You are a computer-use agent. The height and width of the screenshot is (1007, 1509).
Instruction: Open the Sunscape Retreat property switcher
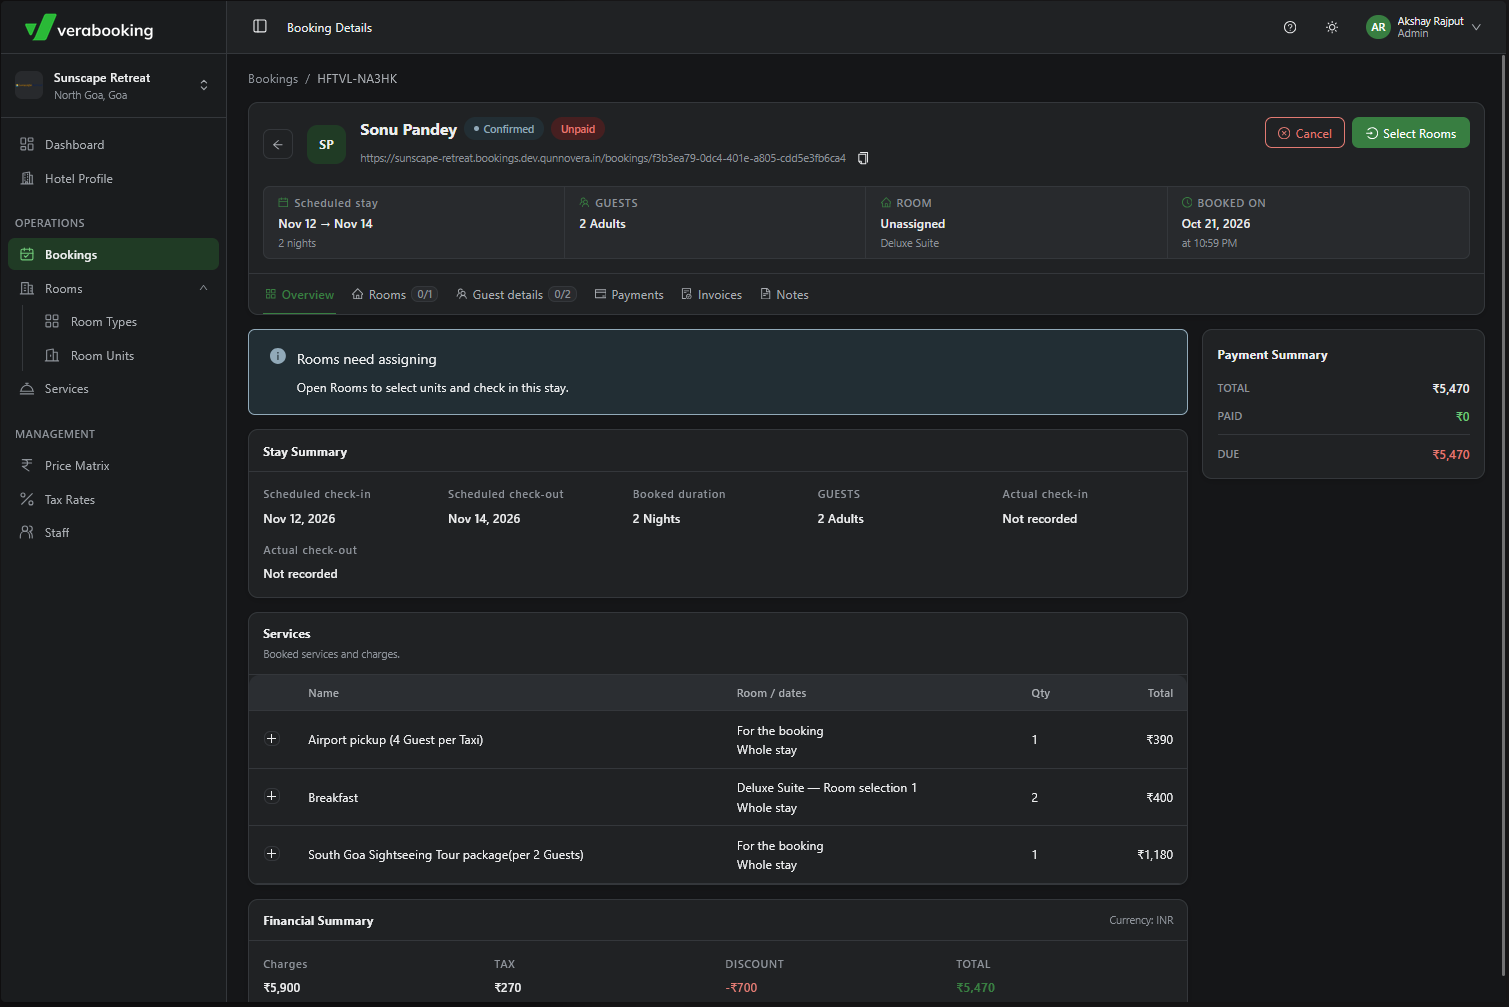pyautogui.click(x=113, y=86)
